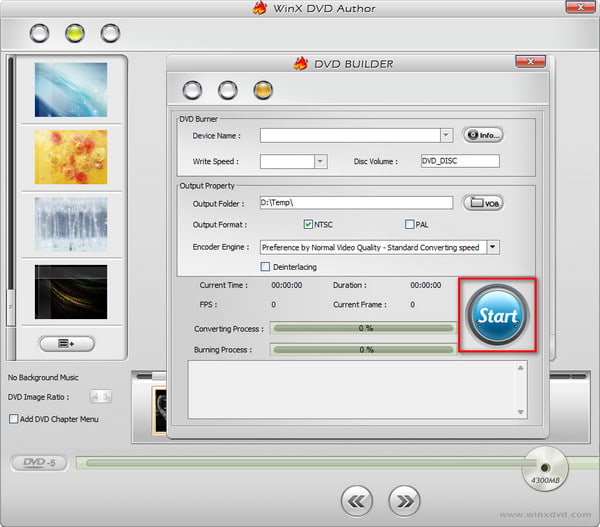Check the PAL output format box

[409, 224]
